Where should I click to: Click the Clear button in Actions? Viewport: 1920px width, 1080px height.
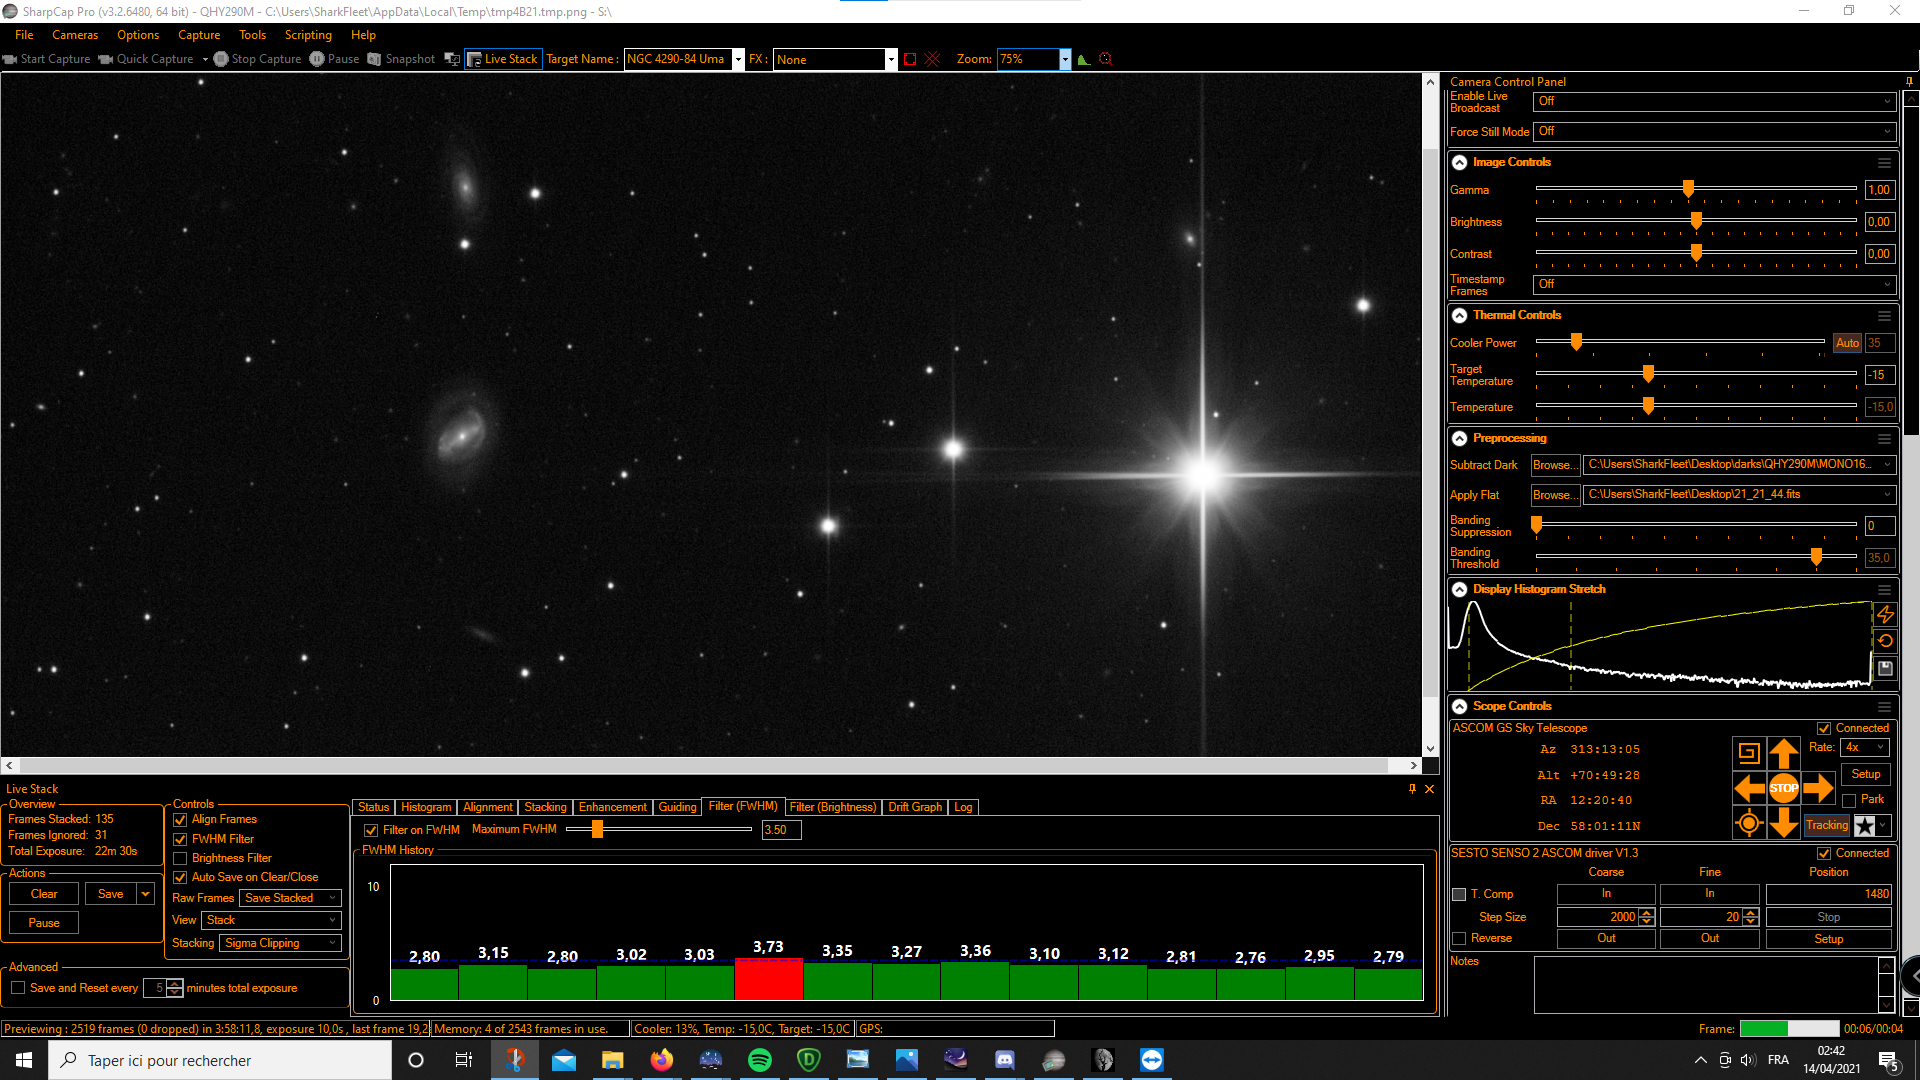click(44, 894)
